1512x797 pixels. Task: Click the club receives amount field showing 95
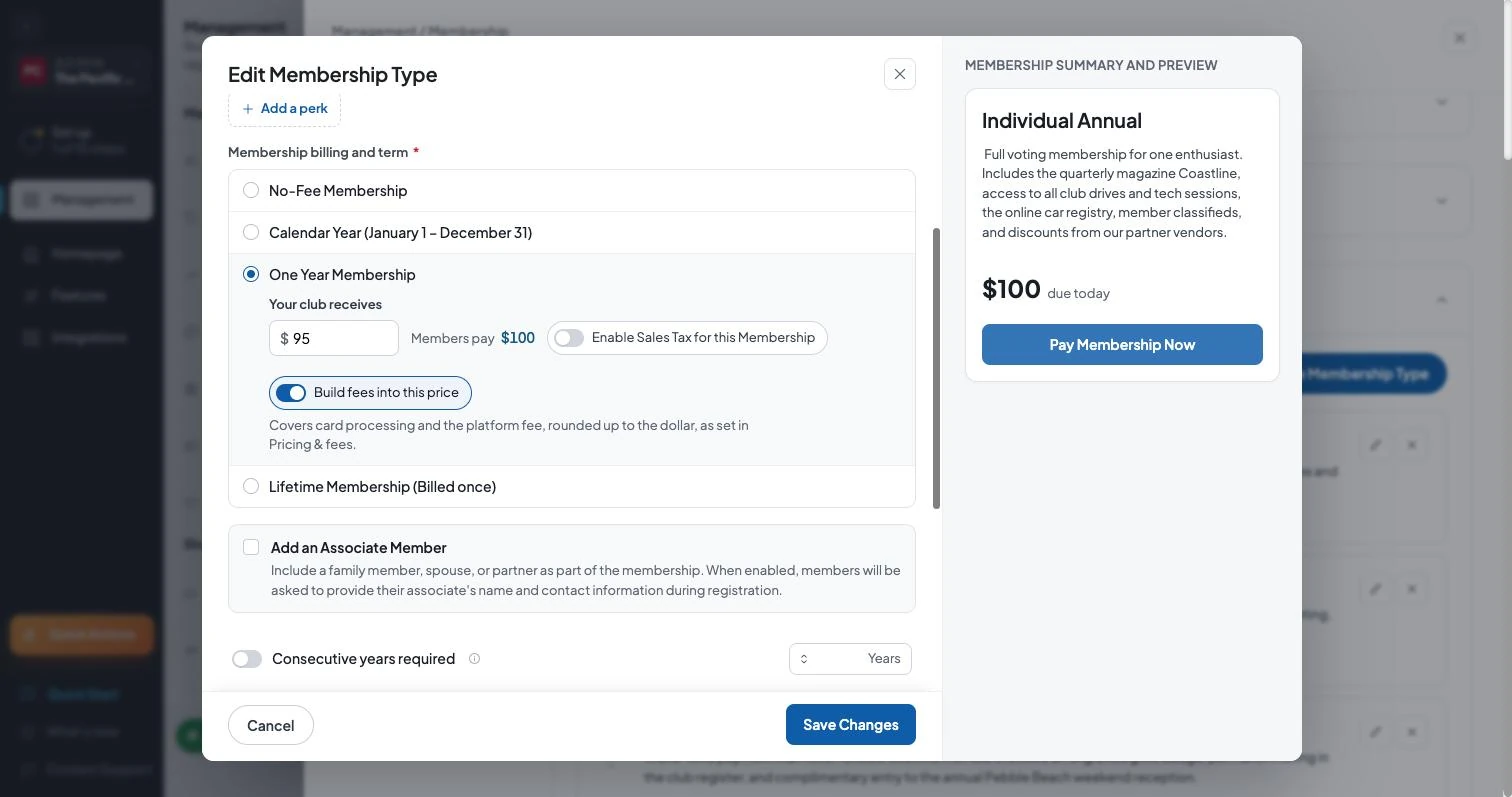(x=334, y=338)
